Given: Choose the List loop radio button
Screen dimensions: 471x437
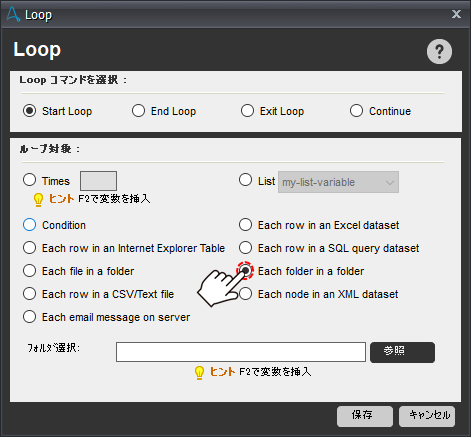Looking at the screenshot, I should 245,180.
